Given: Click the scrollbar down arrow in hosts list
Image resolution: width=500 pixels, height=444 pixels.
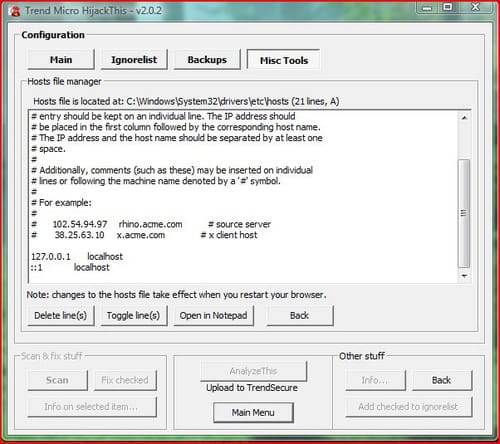Looking at the screenshot, I should pyautogui.click(x=464, y=276).
